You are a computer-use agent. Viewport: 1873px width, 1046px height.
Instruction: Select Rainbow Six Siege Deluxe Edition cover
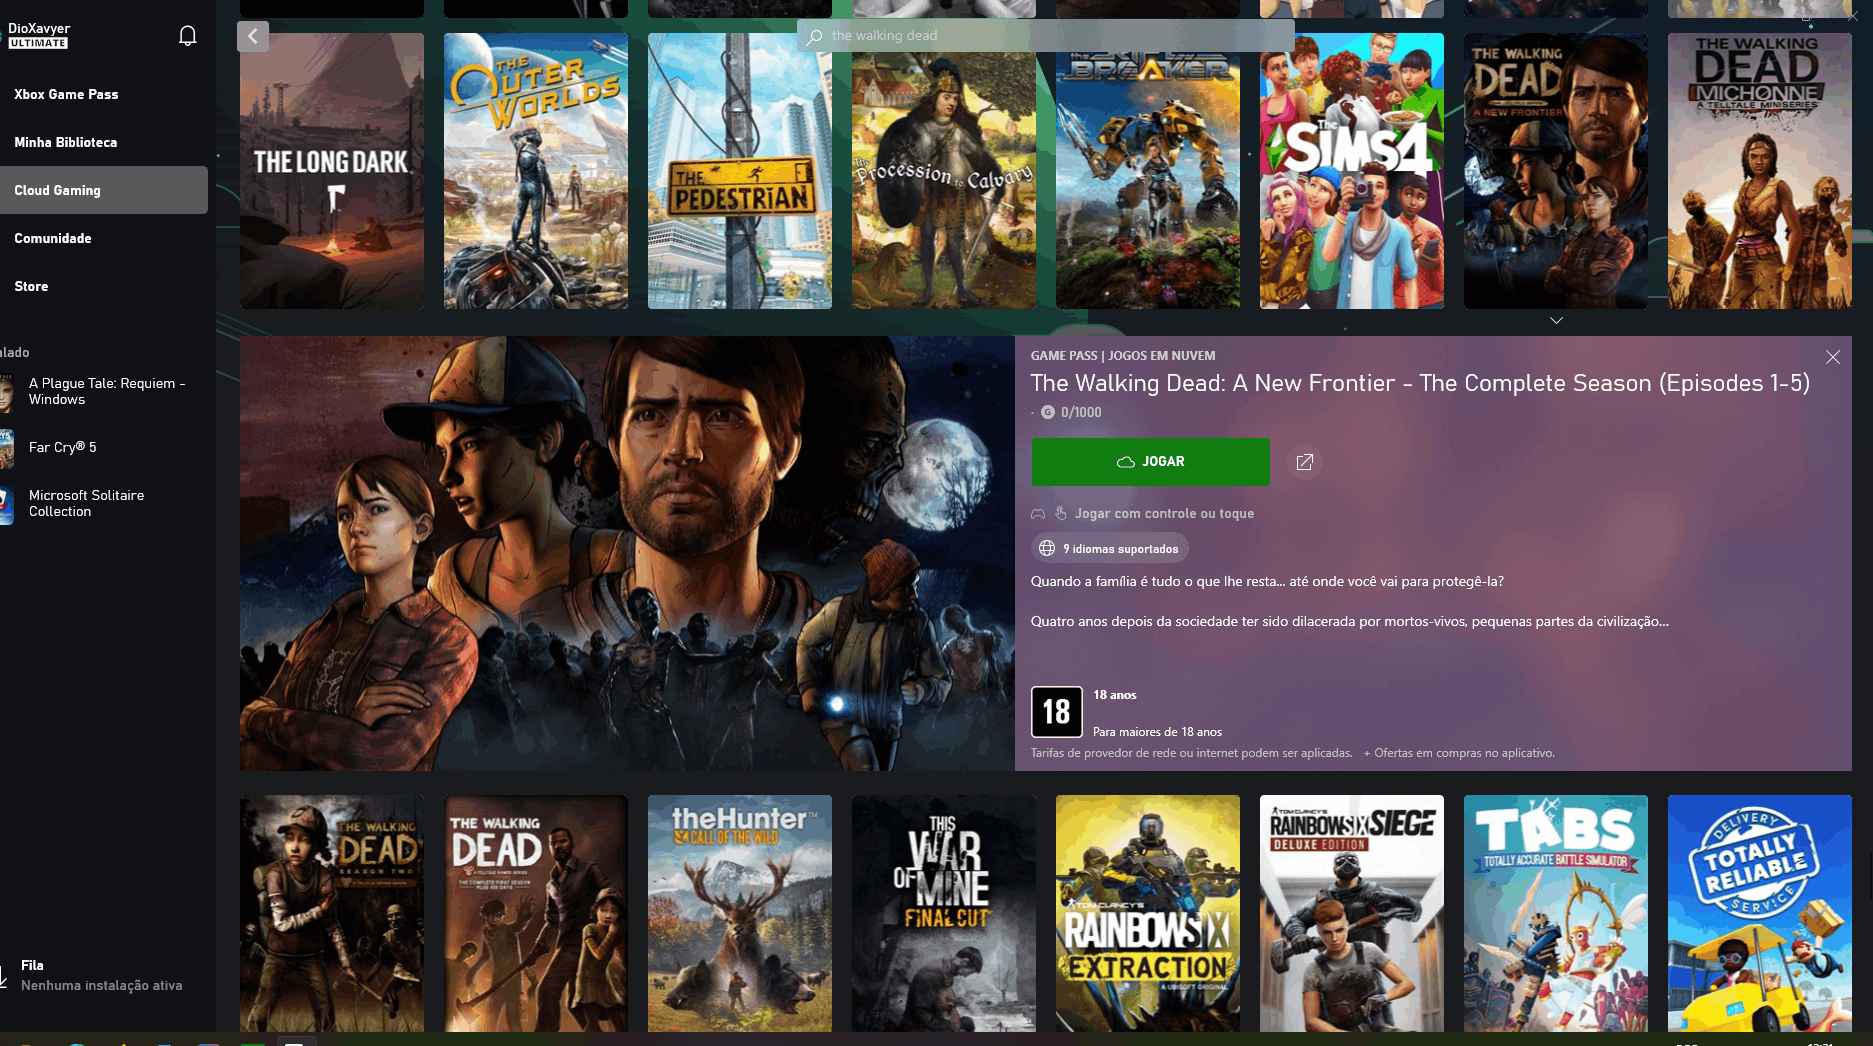point(1352,913)
